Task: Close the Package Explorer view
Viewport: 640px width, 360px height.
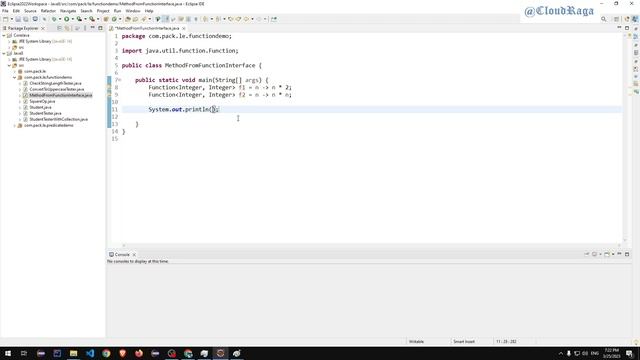Action: 43,28
